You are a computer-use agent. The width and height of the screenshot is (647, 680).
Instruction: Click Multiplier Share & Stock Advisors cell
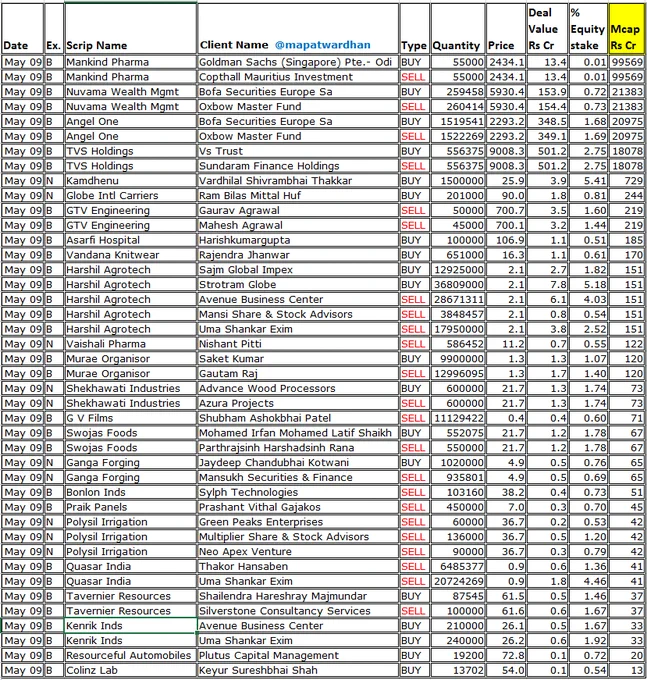point(298,536)
